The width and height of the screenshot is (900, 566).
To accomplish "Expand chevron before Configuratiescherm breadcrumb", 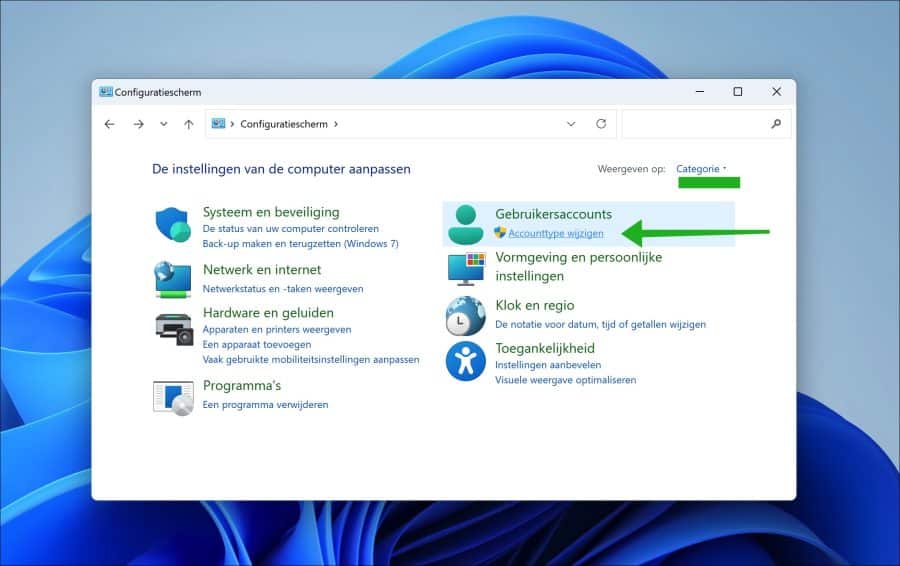I will pos(232,124).
